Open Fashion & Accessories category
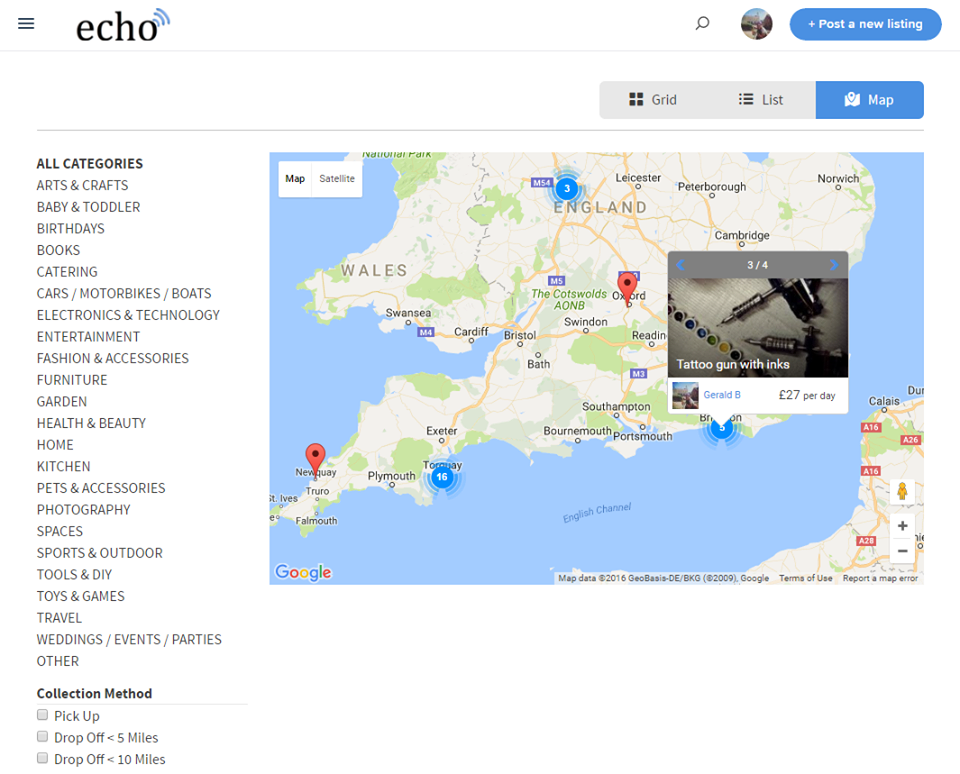This screenshot has width=960, height=774. coord(113,358)
